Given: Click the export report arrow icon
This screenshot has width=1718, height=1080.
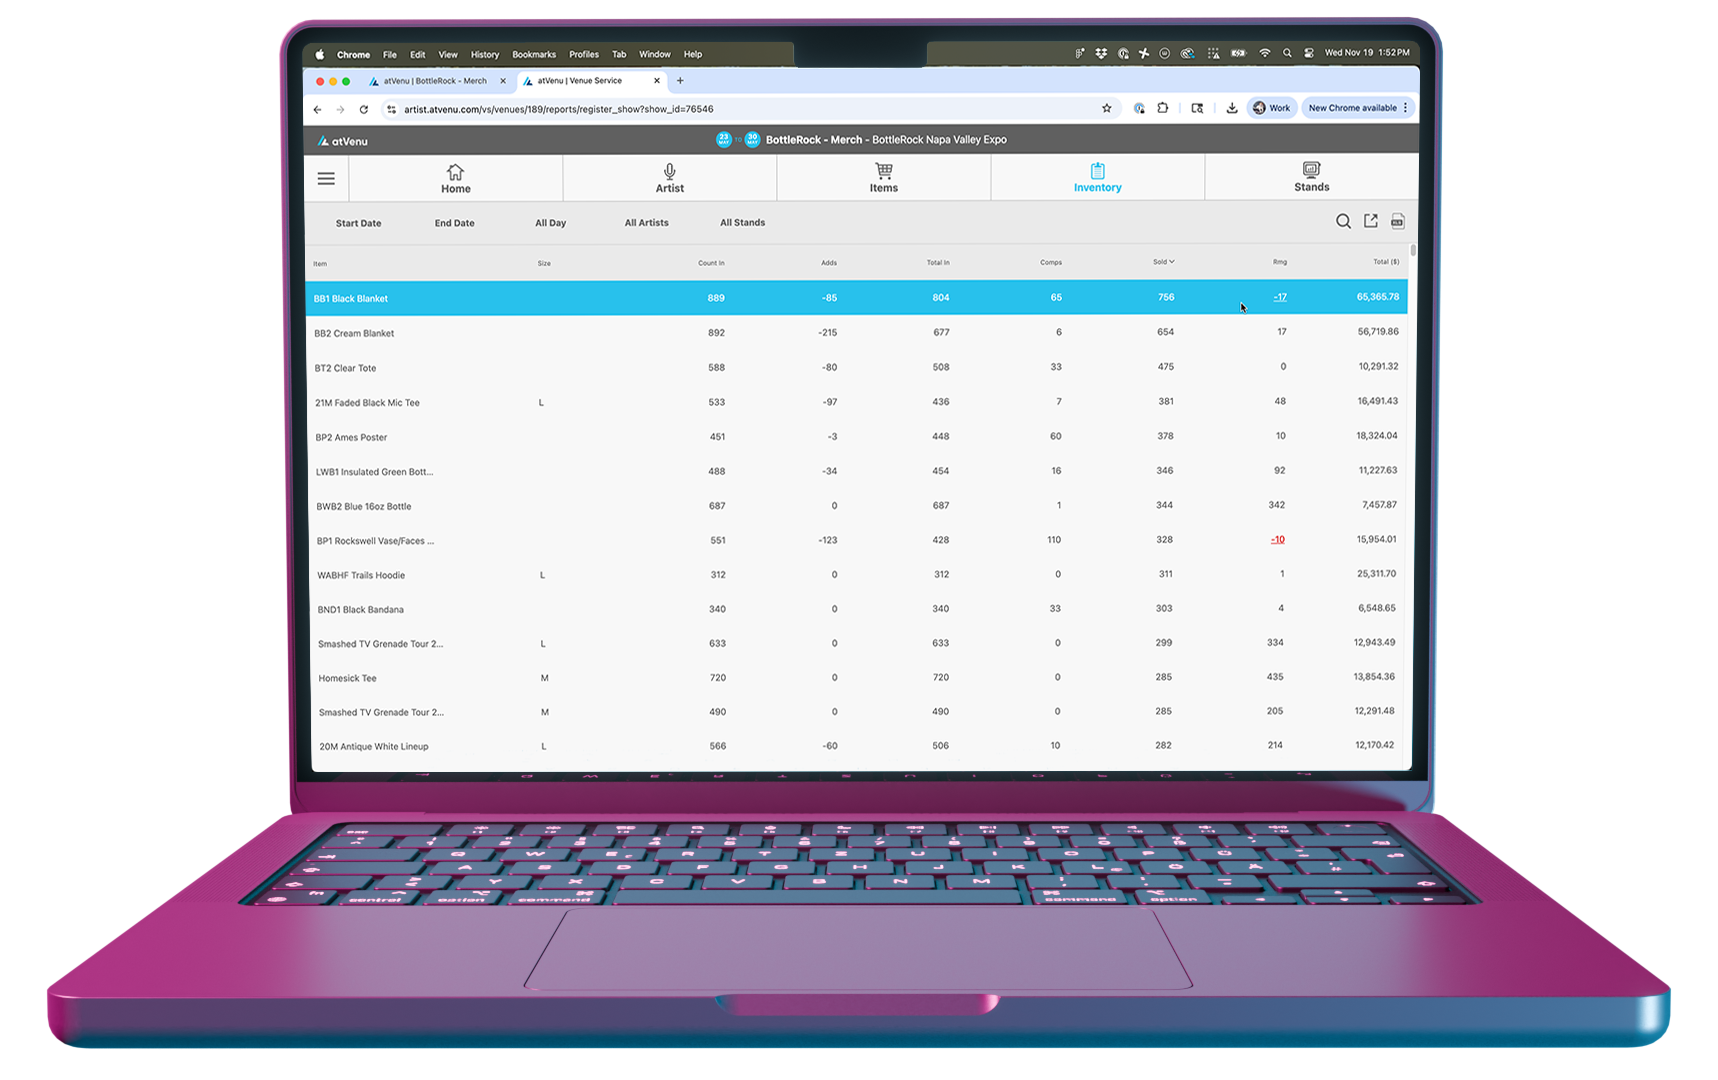Looking at the screenshot, I should tap(1371, 221).
